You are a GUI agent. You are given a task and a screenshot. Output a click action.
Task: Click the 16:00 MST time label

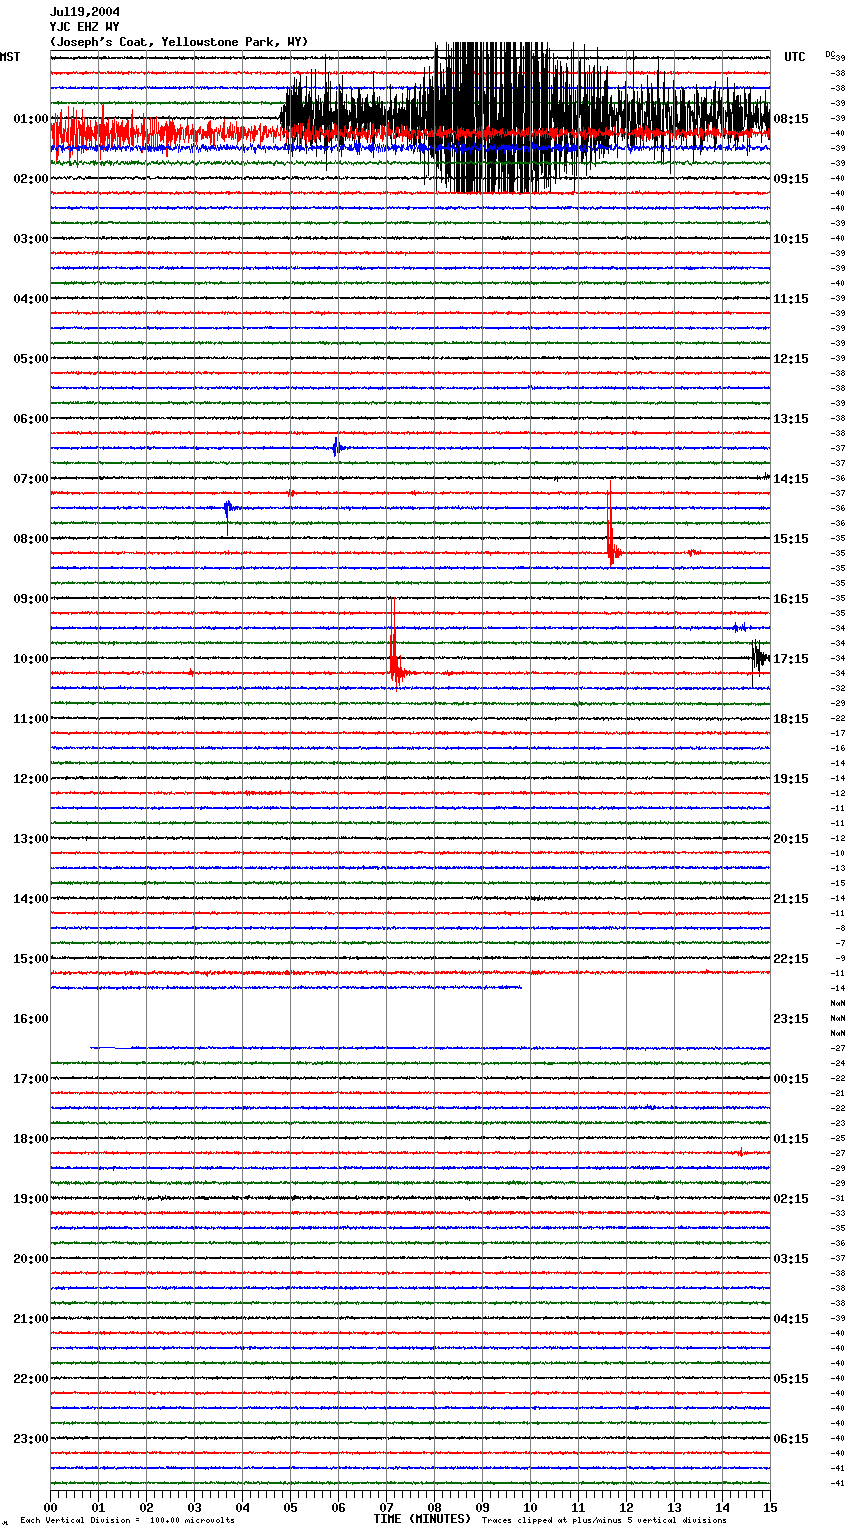coord(31,1019)
